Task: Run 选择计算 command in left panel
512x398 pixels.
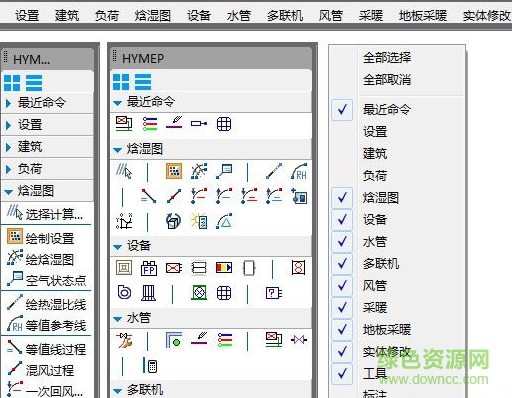Action: click(x=45, y=213)
